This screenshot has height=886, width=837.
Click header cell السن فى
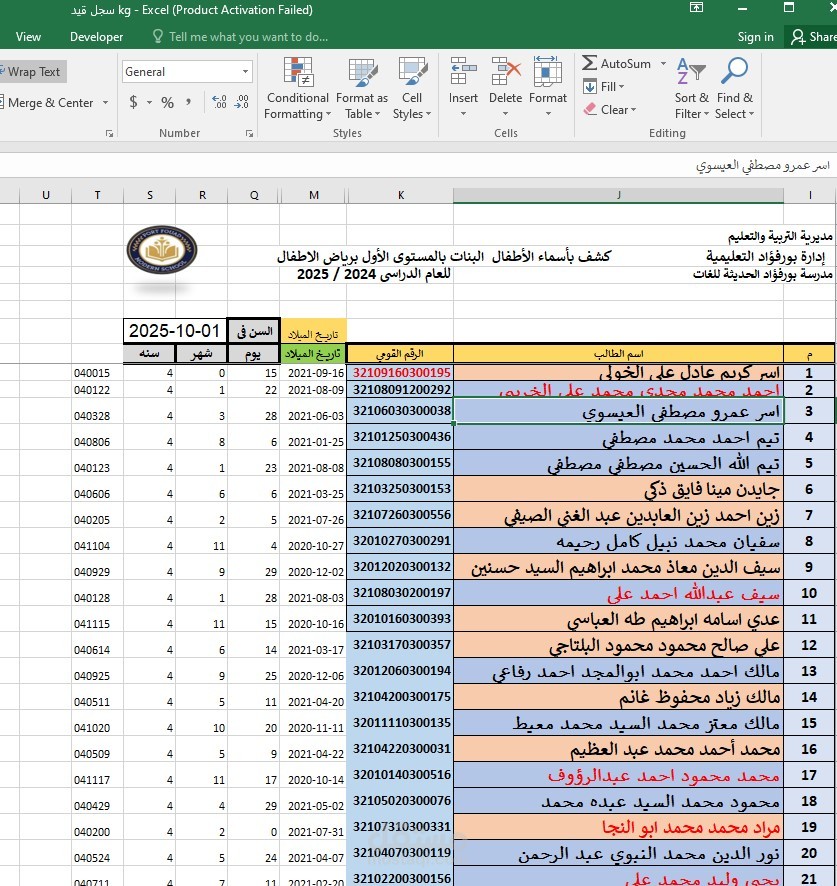click(254, 331)
